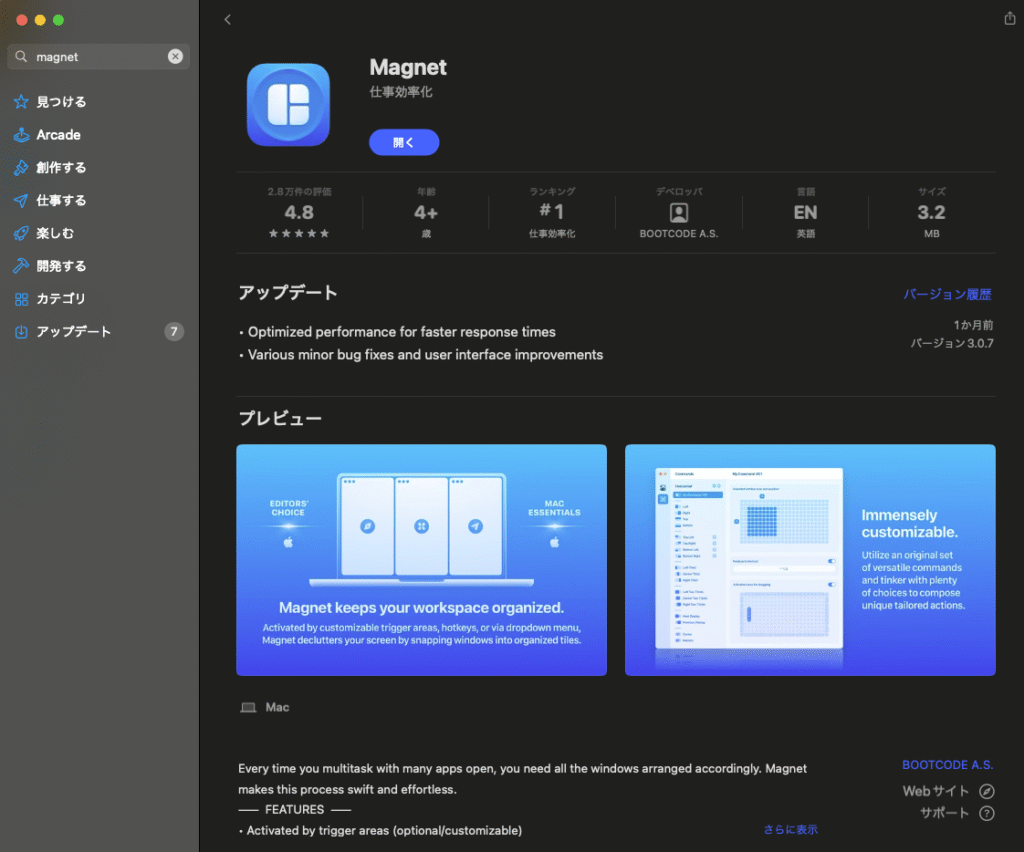Click the FEATURES heading in description
Image resolution: width=1024 pixels, height=852 pixels.
[x=294, y=810]
